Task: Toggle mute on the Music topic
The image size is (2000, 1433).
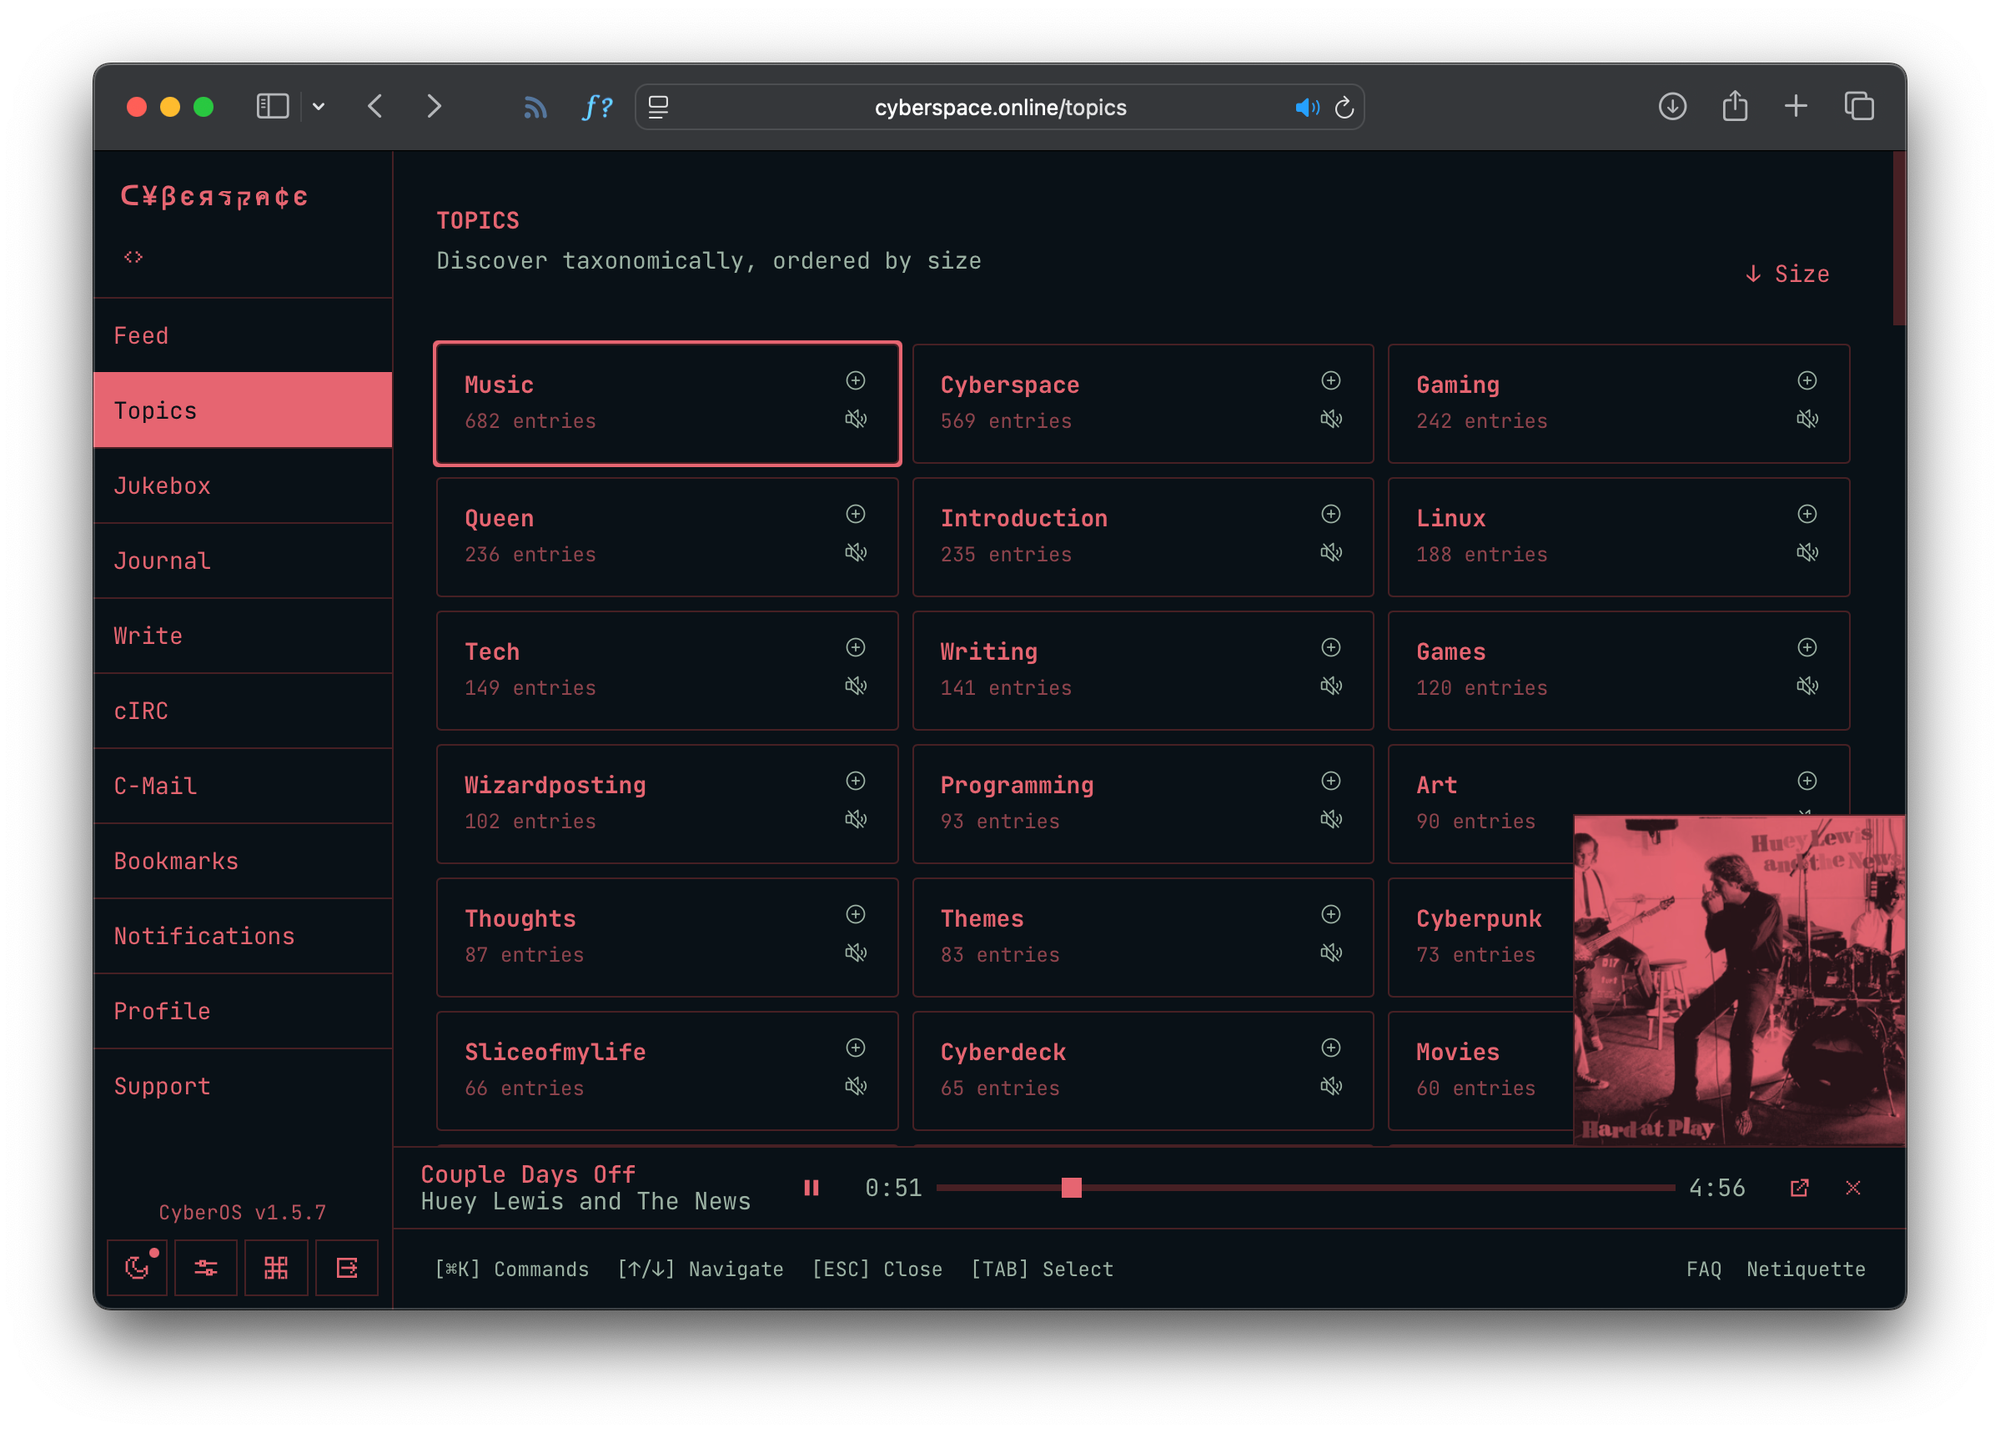Action: pyautogui.click(x=856, y=419)
